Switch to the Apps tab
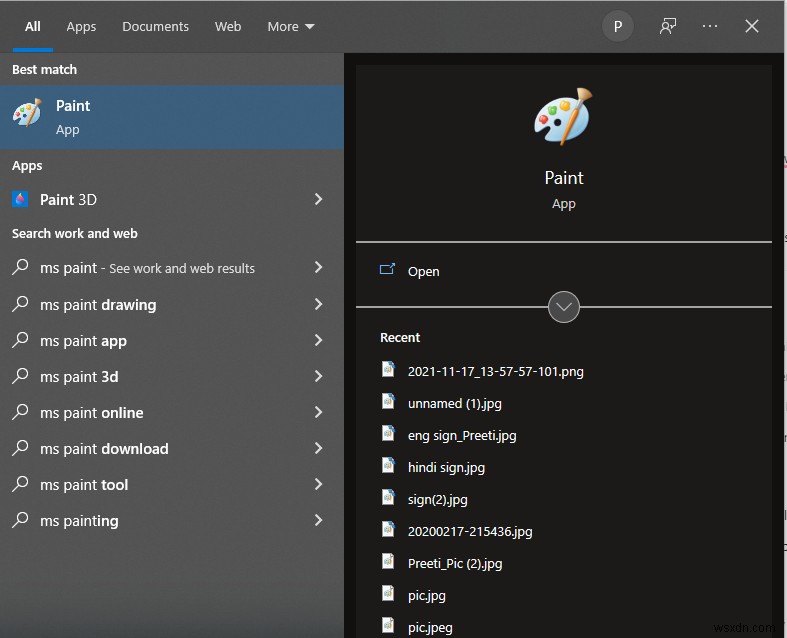This screenshot has height=638, width=787. [x=81, y=27]
